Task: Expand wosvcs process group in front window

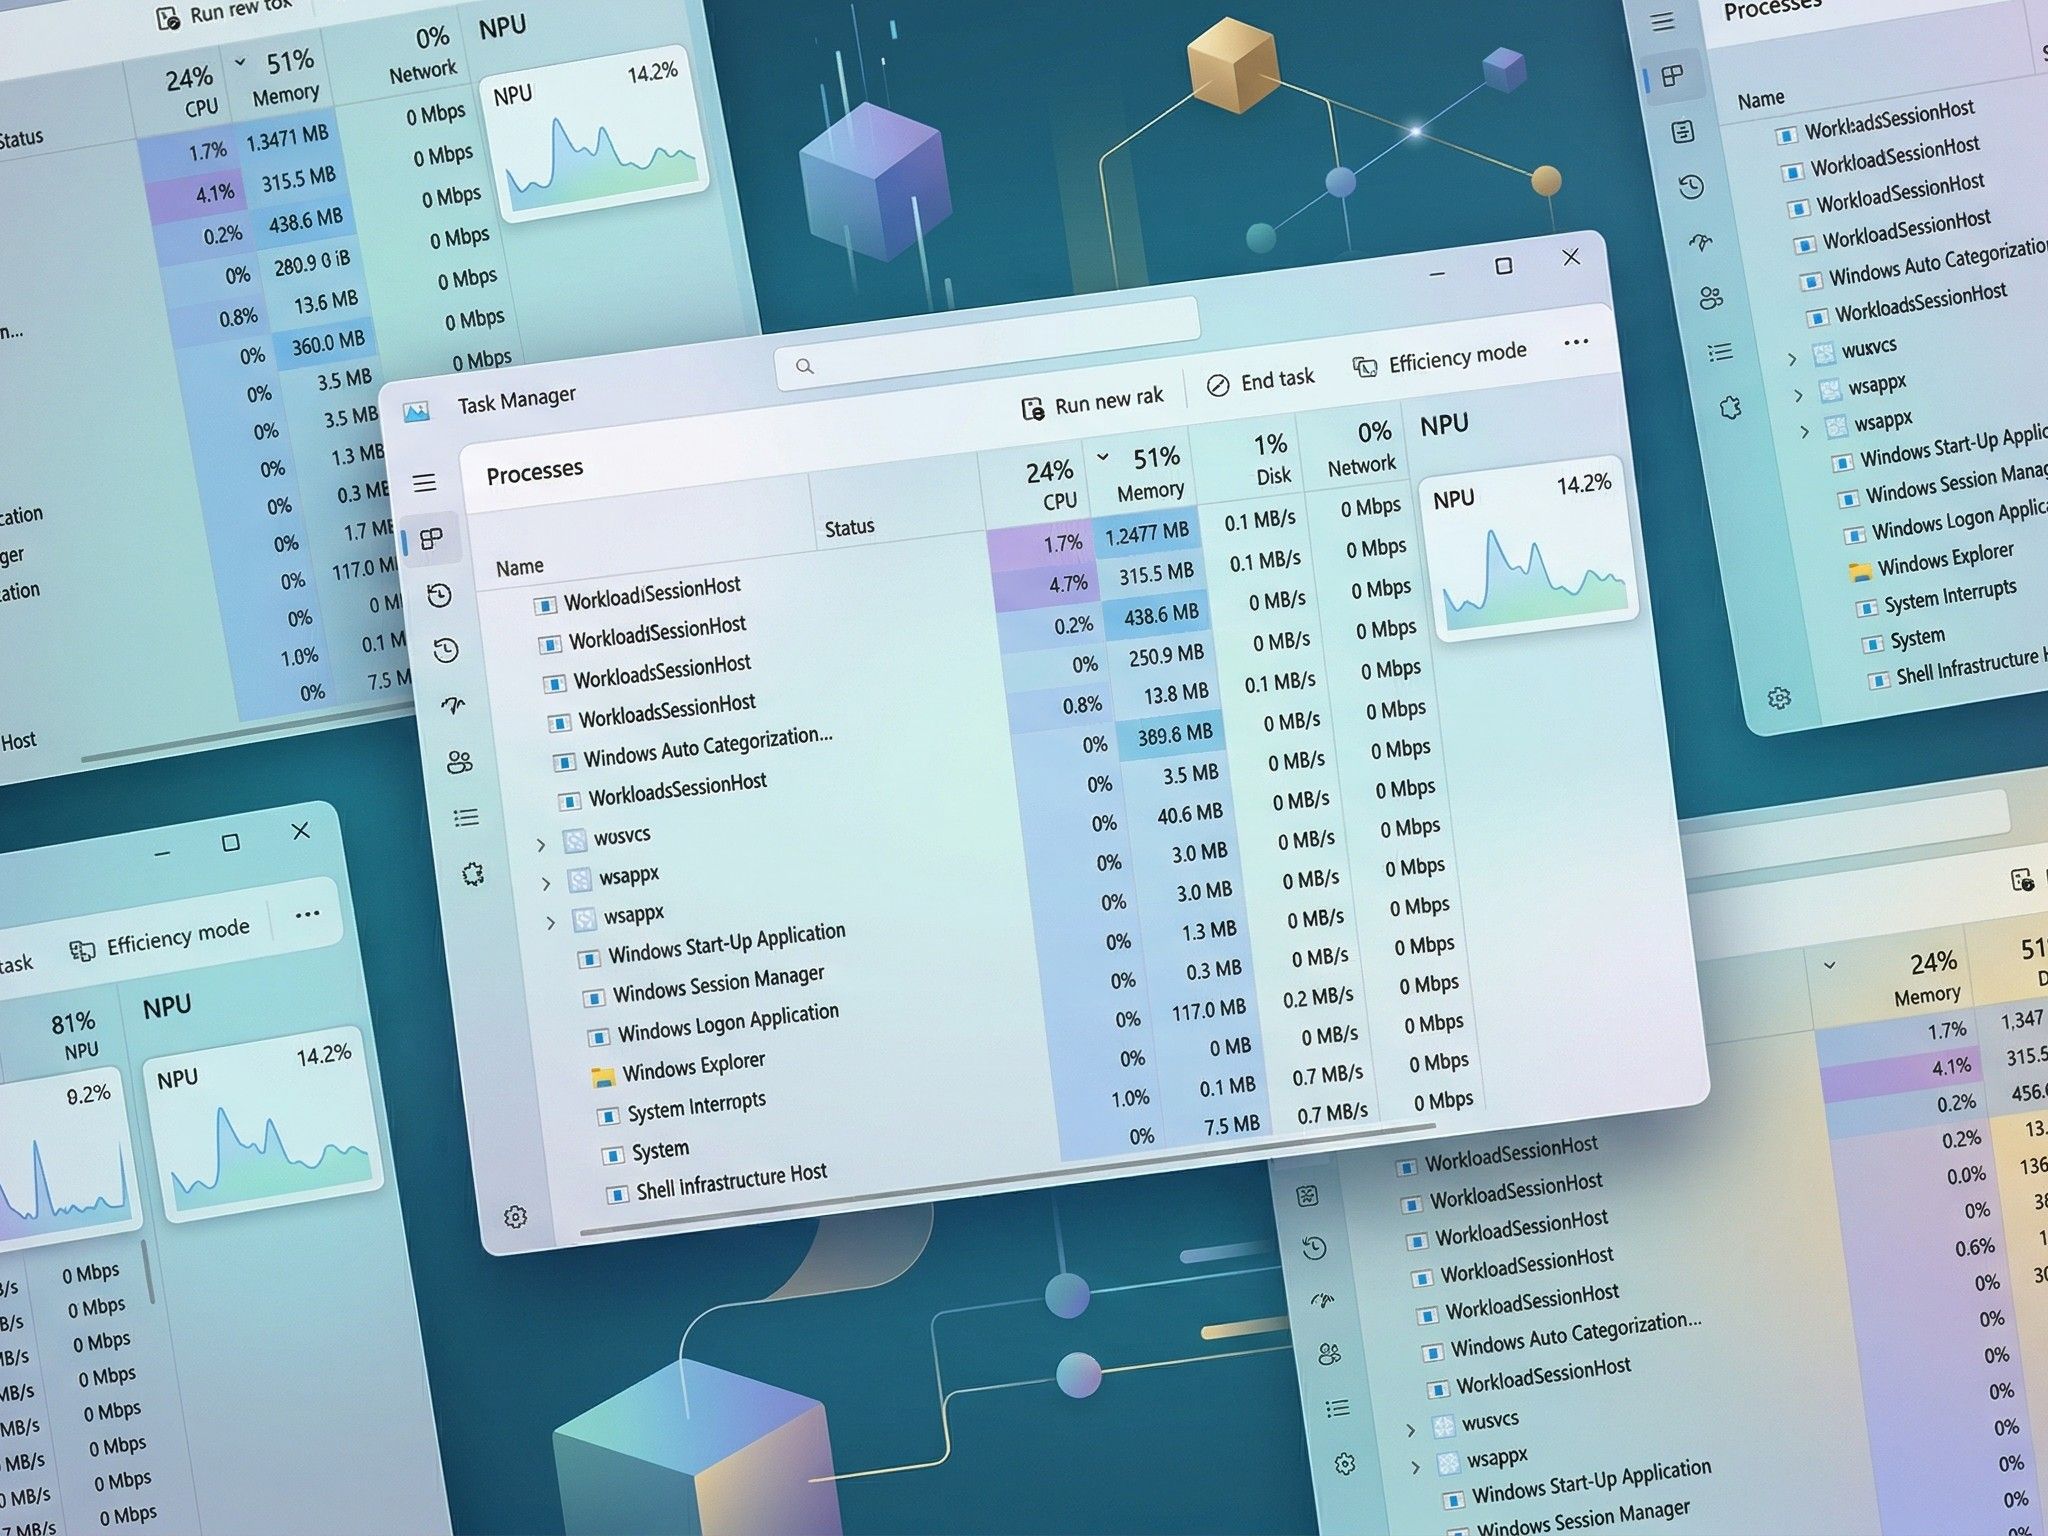Action: click(x=541, y=845)
